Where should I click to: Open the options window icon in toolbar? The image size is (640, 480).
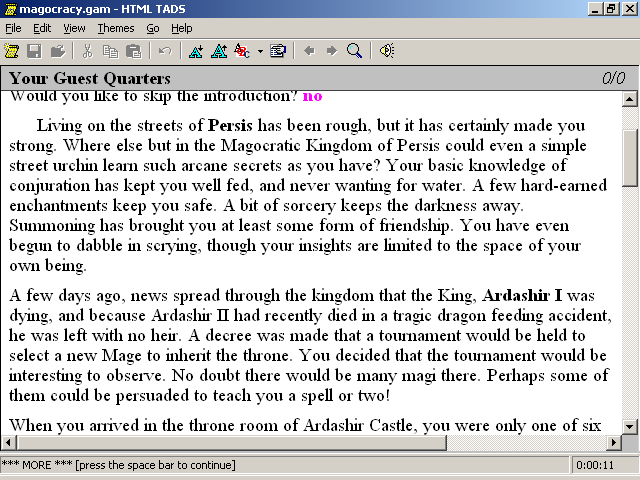click(x=278, y=50)
